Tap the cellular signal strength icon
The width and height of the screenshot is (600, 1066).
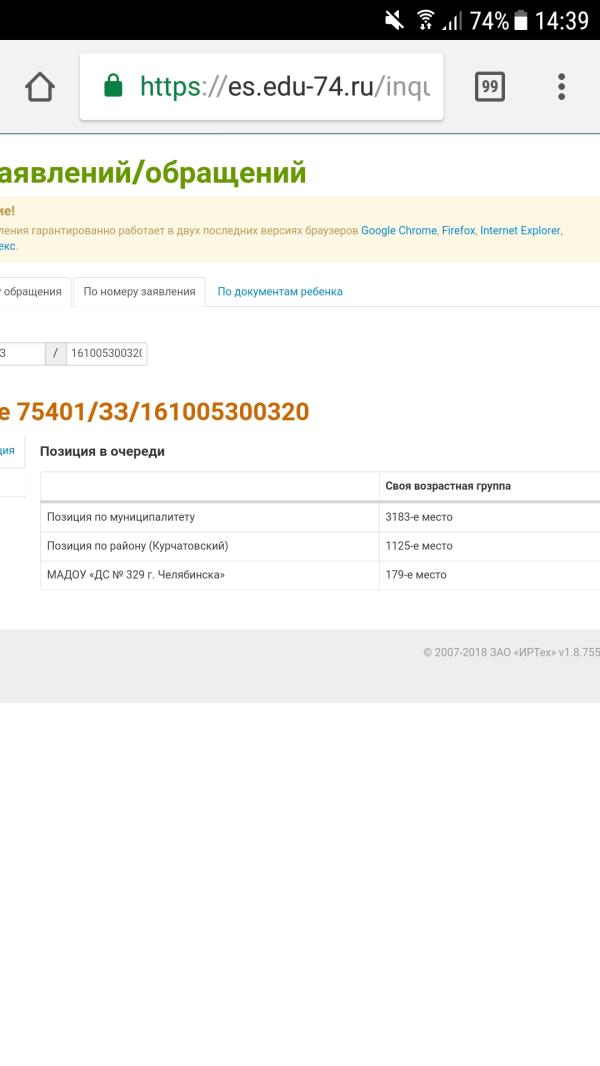455,20
